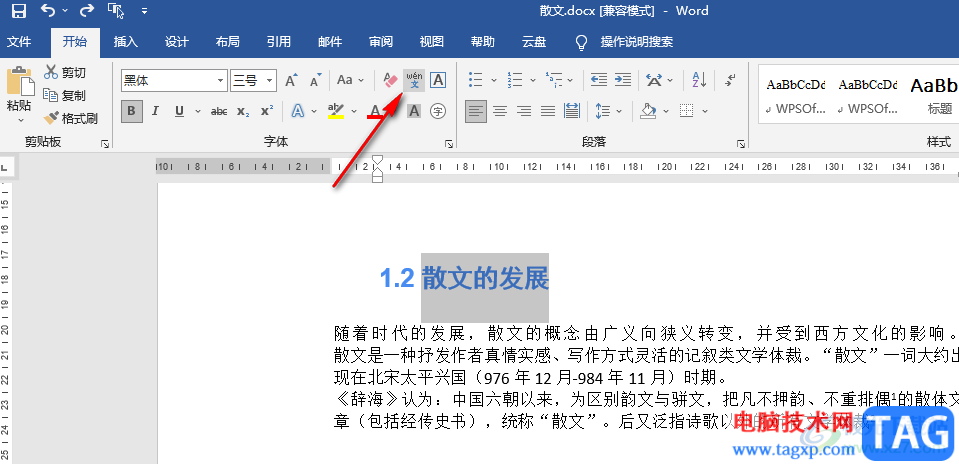959x464 pixels.
Task: Apply distributed alignment
Action: click(572, 111)
